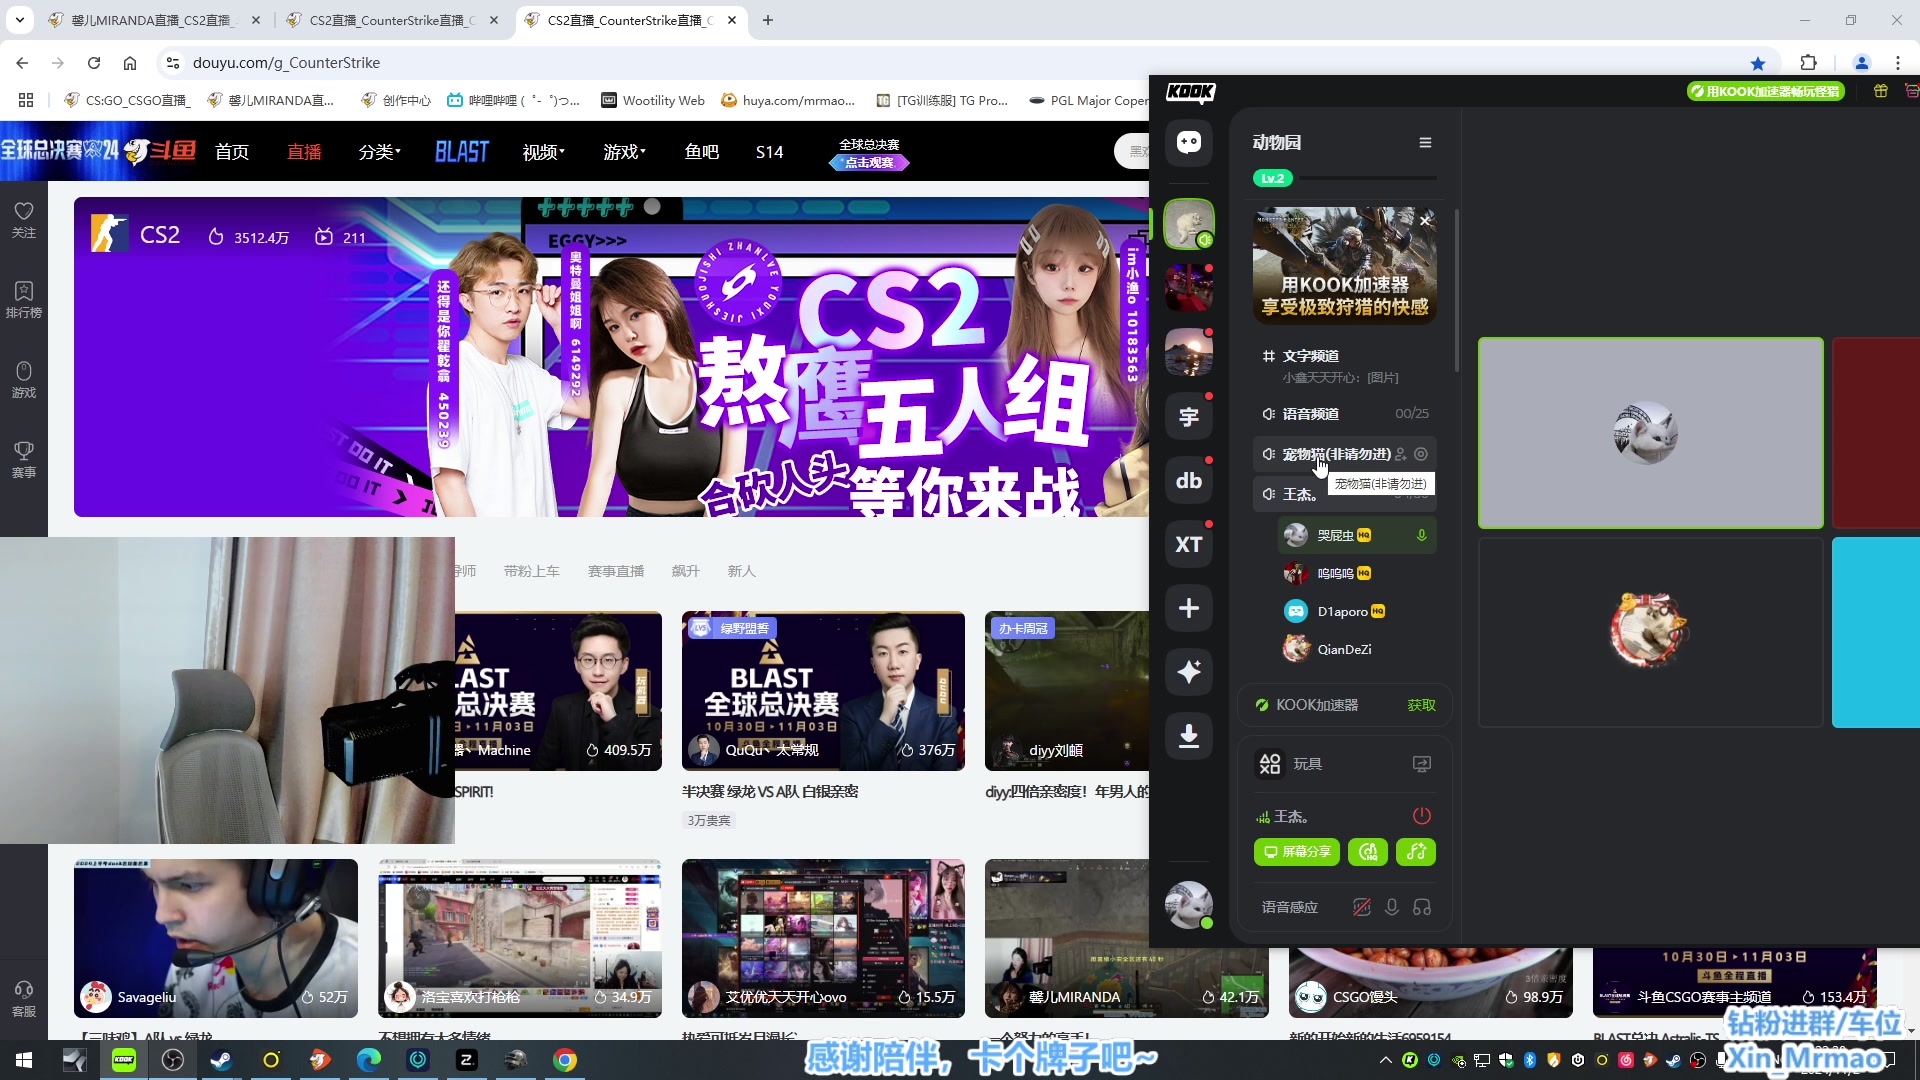Image resolution: width=1920 pixels, height=1080 pixels.
Task: Open KOOK discover sparkle icon
Action: tap(1189, 672)
